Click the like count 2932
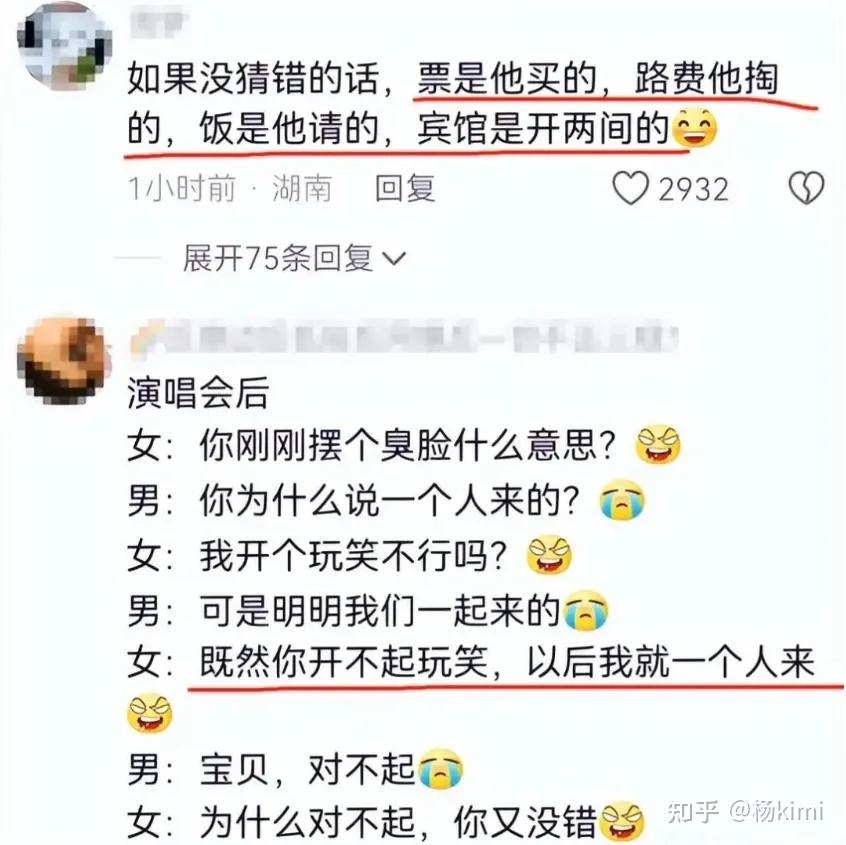The height and width of the screenshot is (845, 846). [693, 189]
